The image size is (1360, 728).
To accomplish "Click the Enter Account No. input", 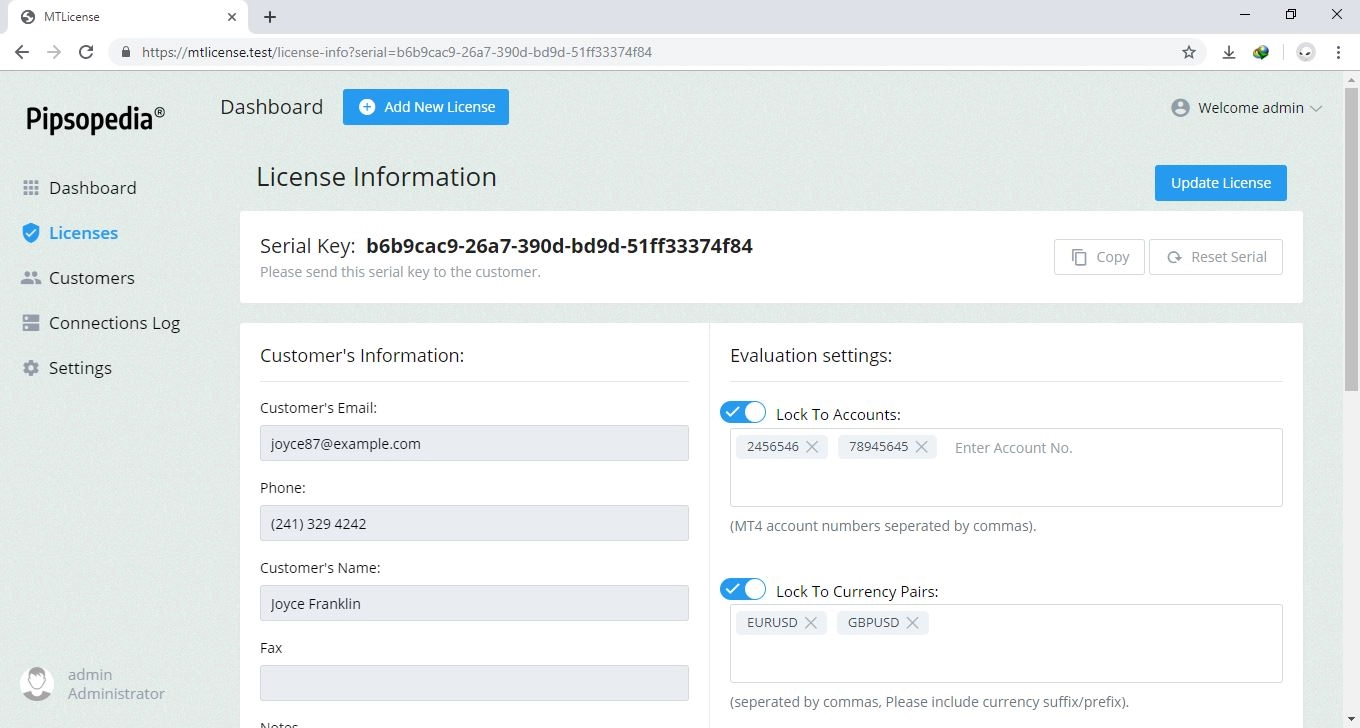I will click(1014, 448).
